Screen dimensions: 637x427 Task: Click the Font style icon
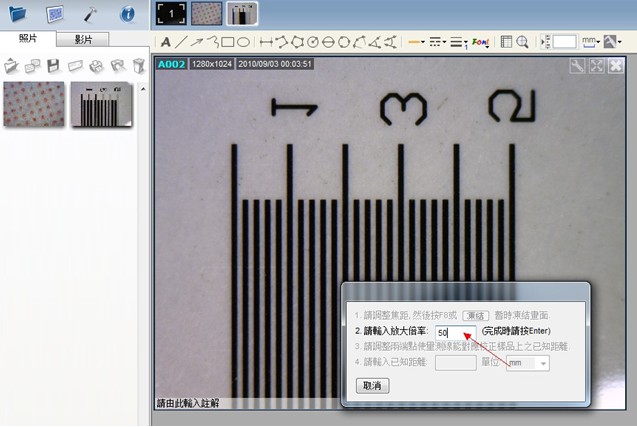point(479,43)
